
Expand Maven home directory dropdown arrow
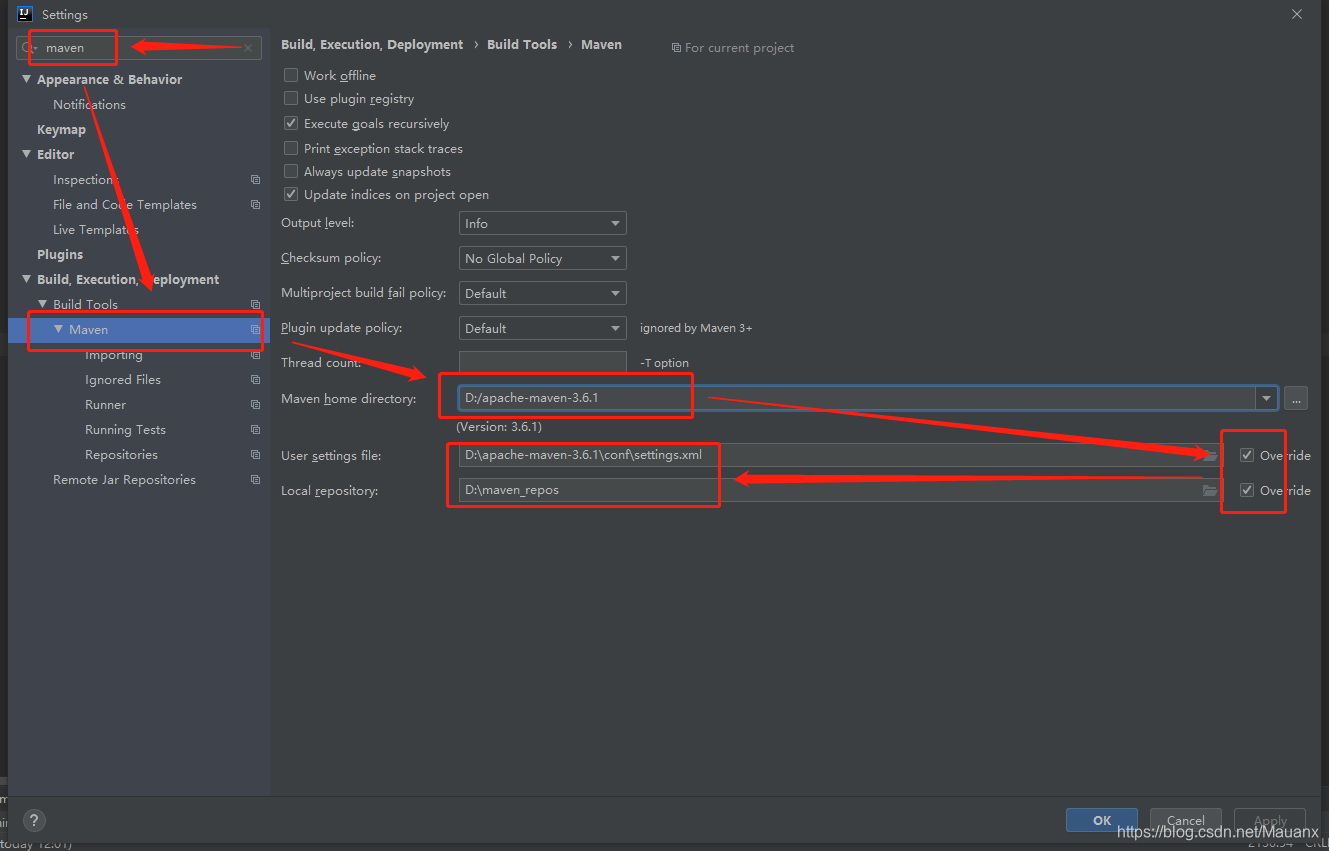pyautogui.click(x=1267, y=398)
